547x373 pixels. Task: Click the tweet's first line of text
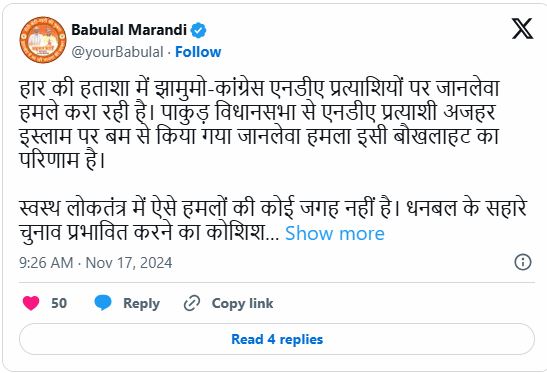(x=260, y=89)
